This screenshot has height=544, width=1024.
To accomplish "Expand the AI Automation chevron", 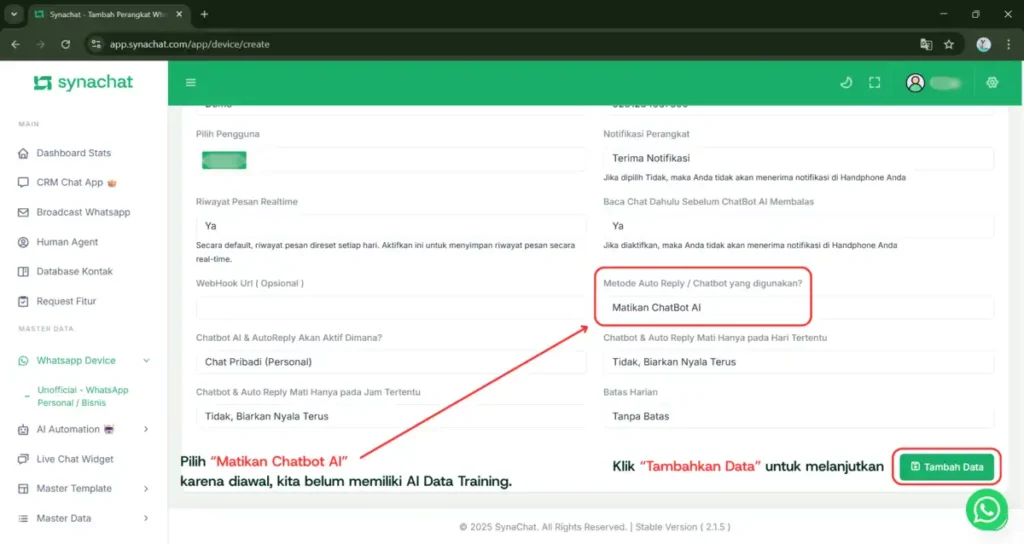I will pyautogui.click(x=146, y=429).
